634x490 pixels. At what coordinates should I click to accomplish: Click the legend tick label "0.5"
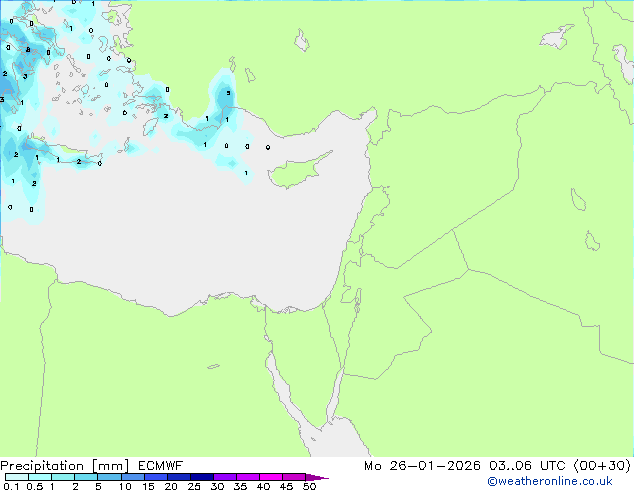(x=35, y=486)
